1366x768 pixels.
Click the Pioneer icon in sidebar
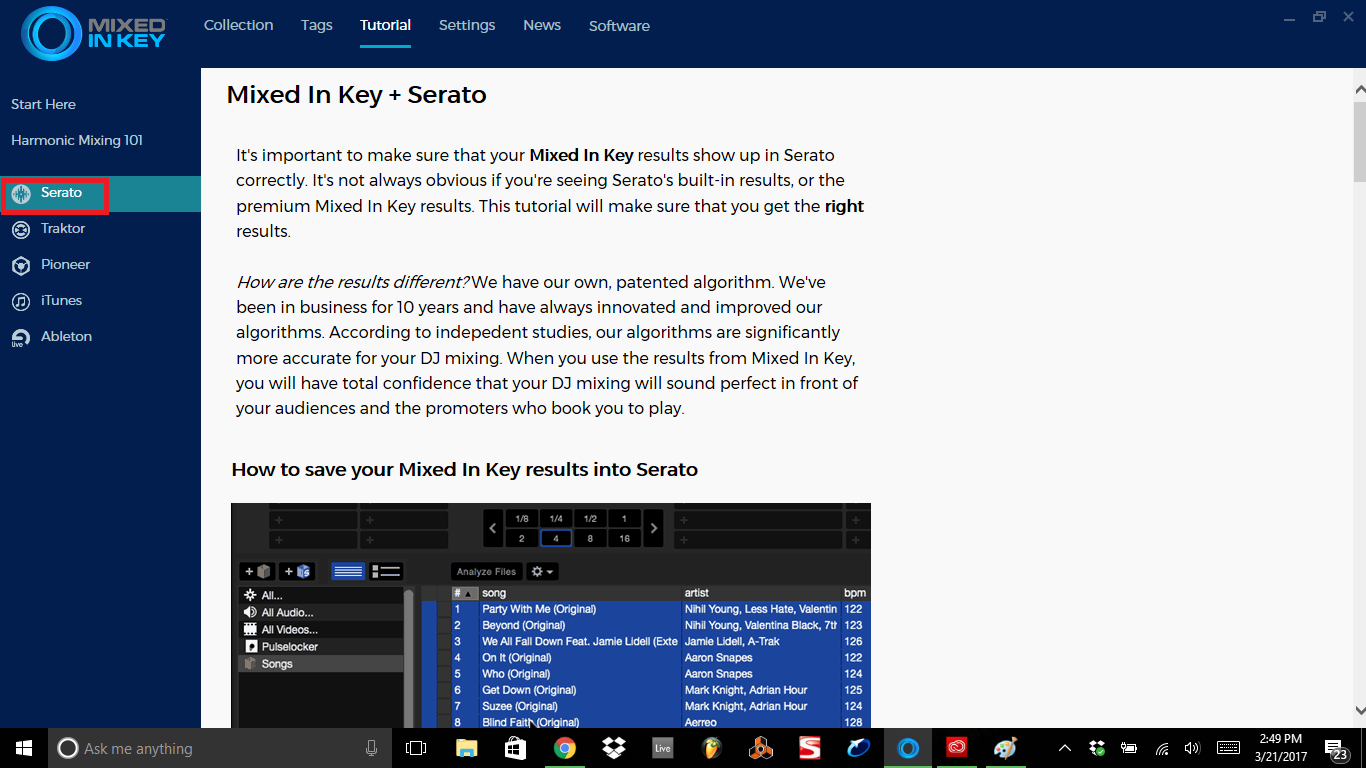click(21, 266)
